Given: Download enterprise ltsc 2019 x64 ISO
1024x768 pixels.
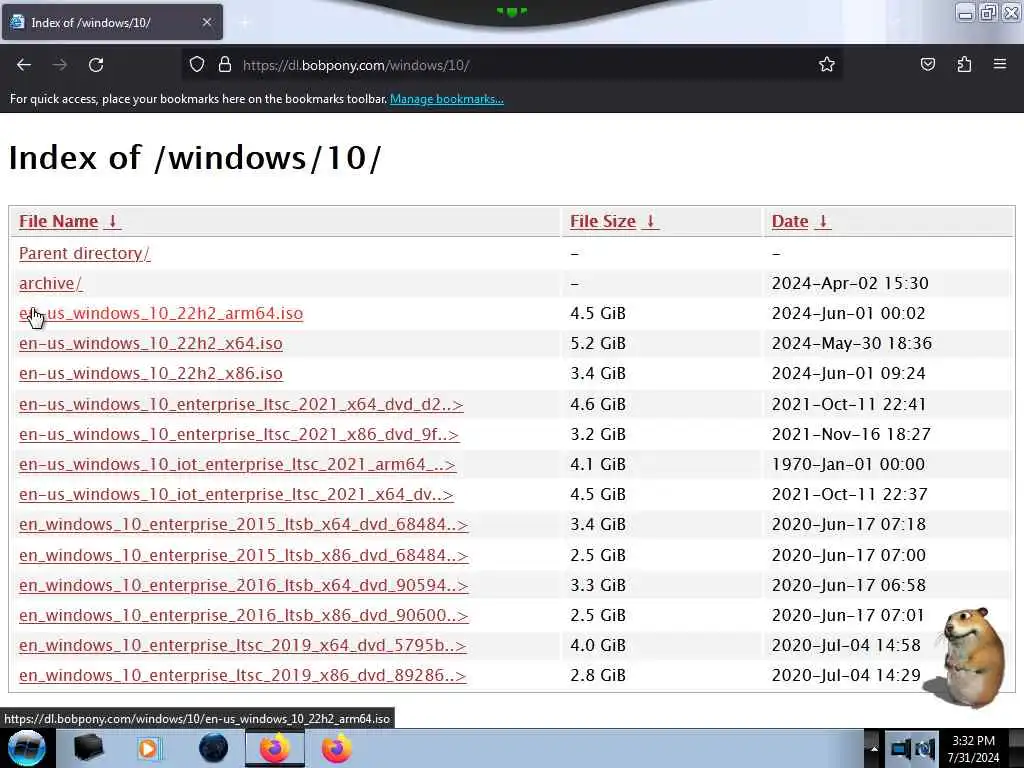Looking at the screenshot, I should (x=242, y=645).
